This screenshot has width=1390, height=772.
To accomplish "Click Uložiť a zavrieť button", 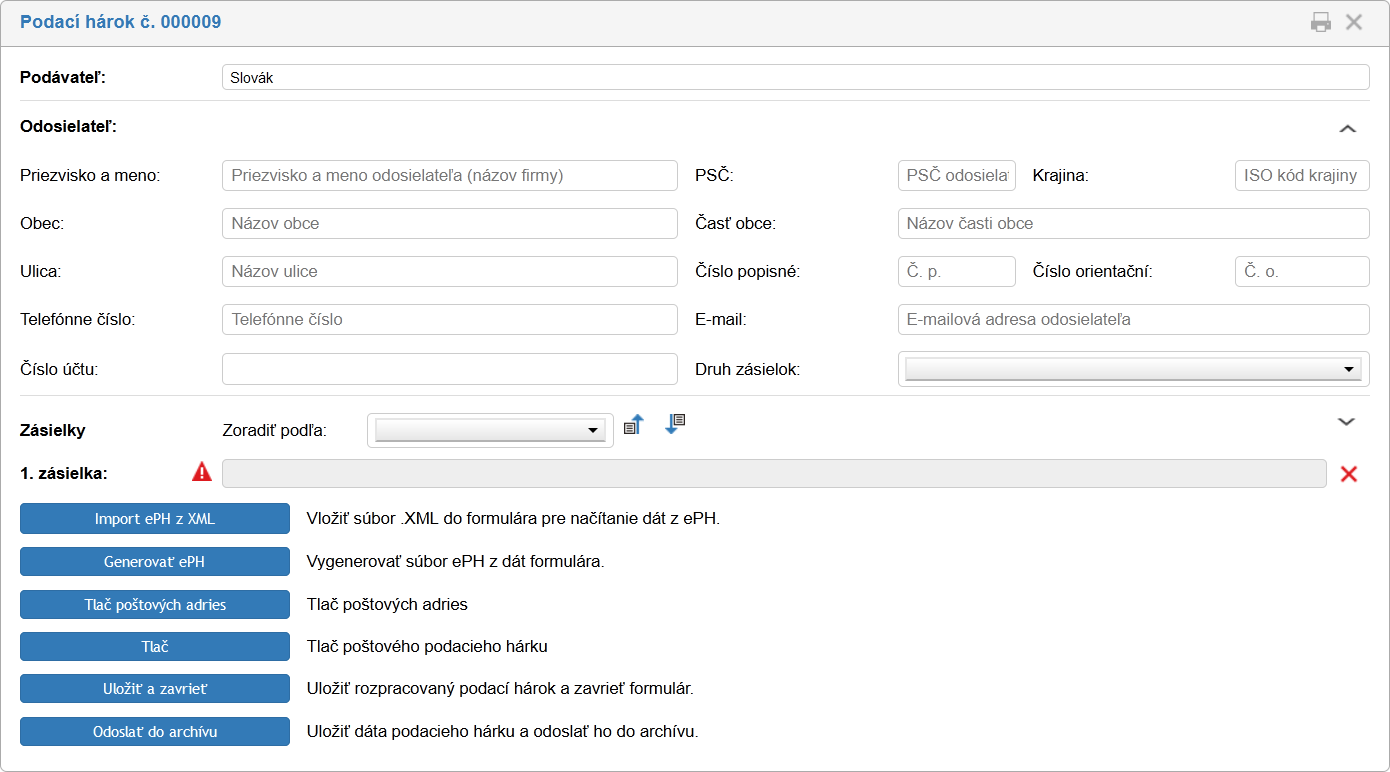I will 154,689.
